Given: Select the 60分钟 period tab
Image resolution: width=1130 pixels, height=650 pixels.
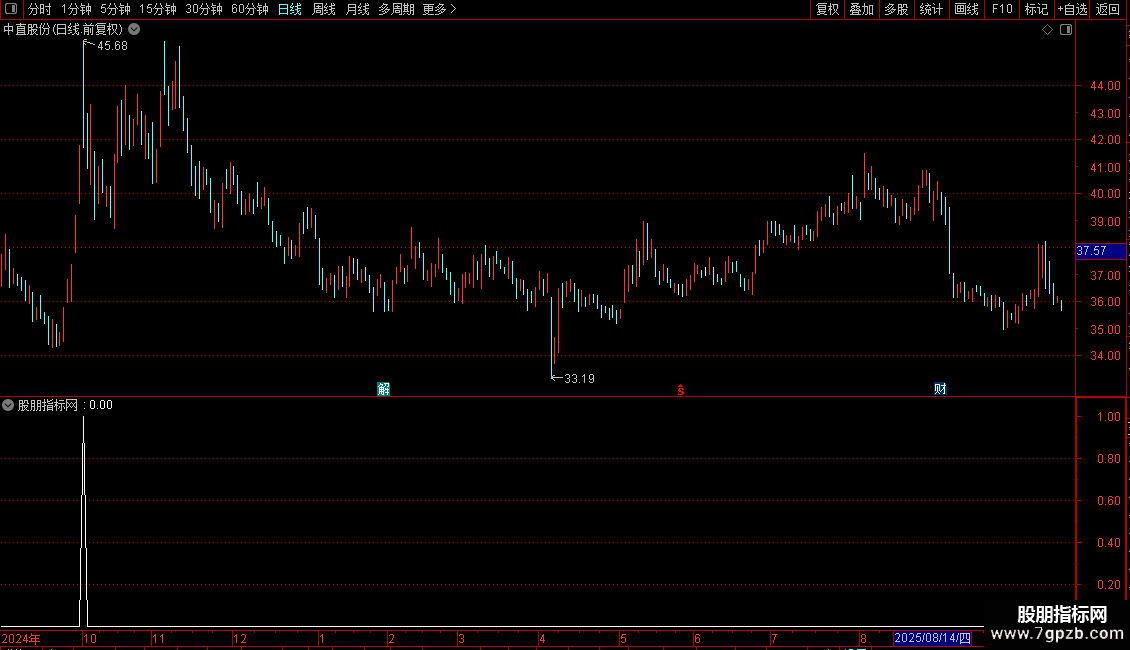Looking at the screenshot, I should tap(249, 9).
